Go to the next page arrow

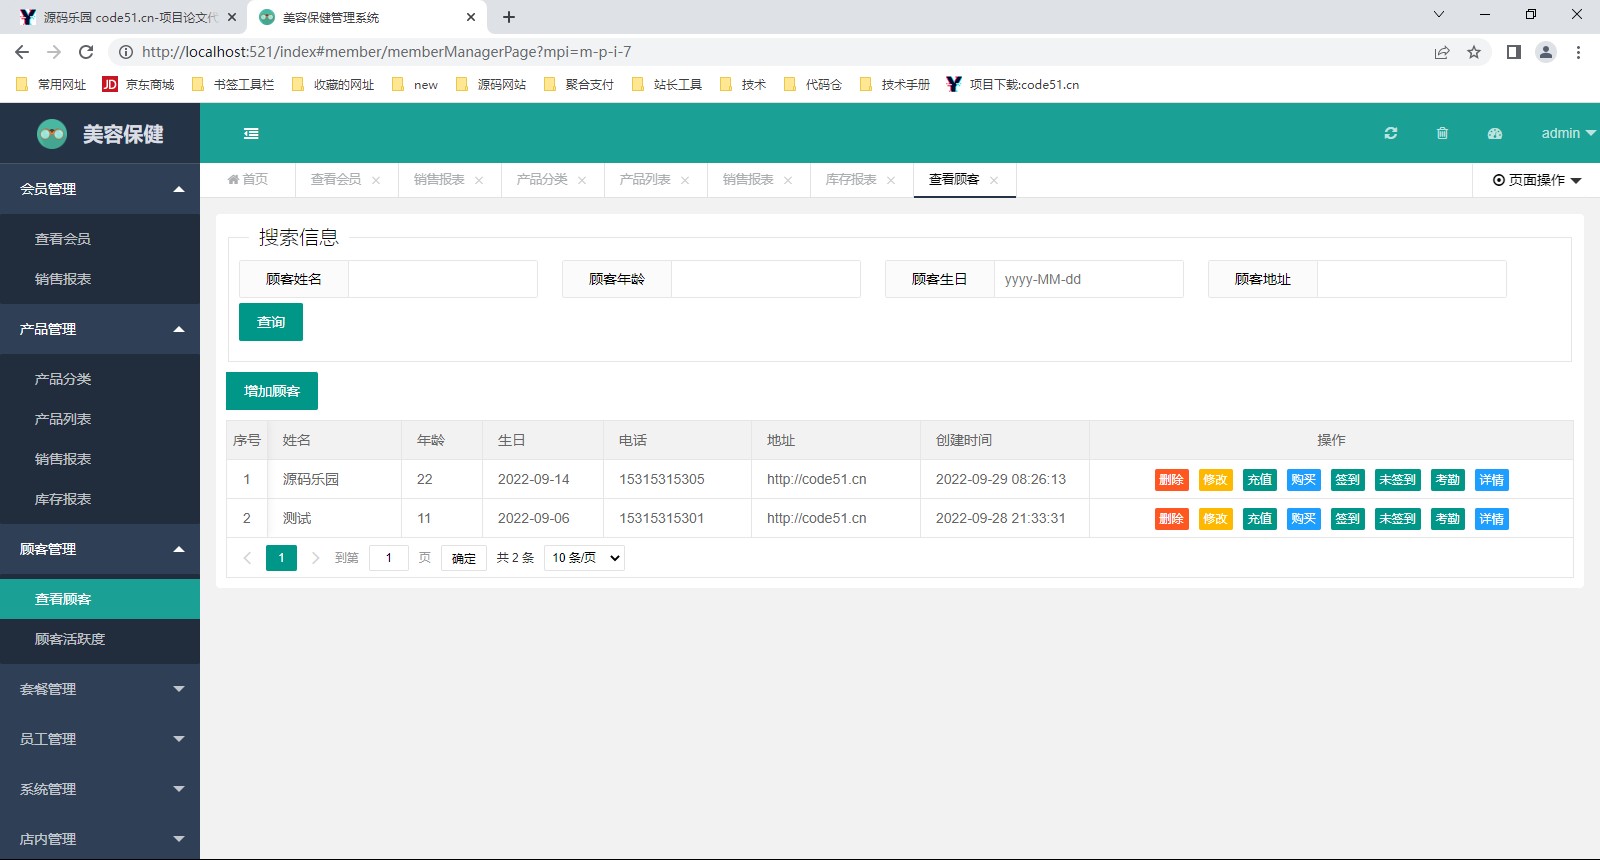click(x=315, y=558)
